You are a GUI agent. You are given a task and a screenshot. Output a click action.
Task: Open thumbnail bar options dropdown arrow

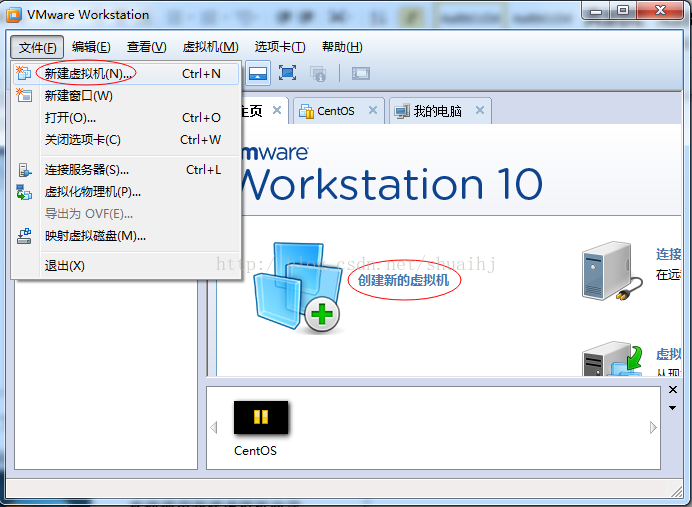[673, 408]
